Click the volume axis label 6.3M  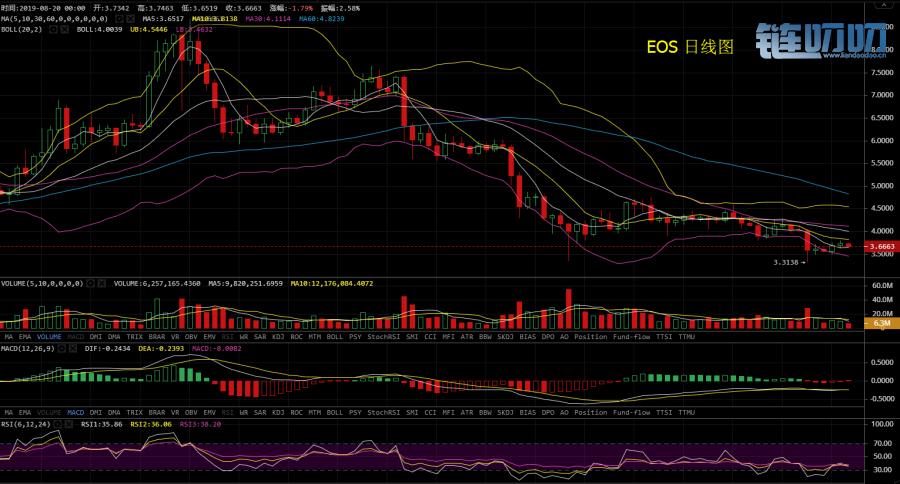point(882,323)
